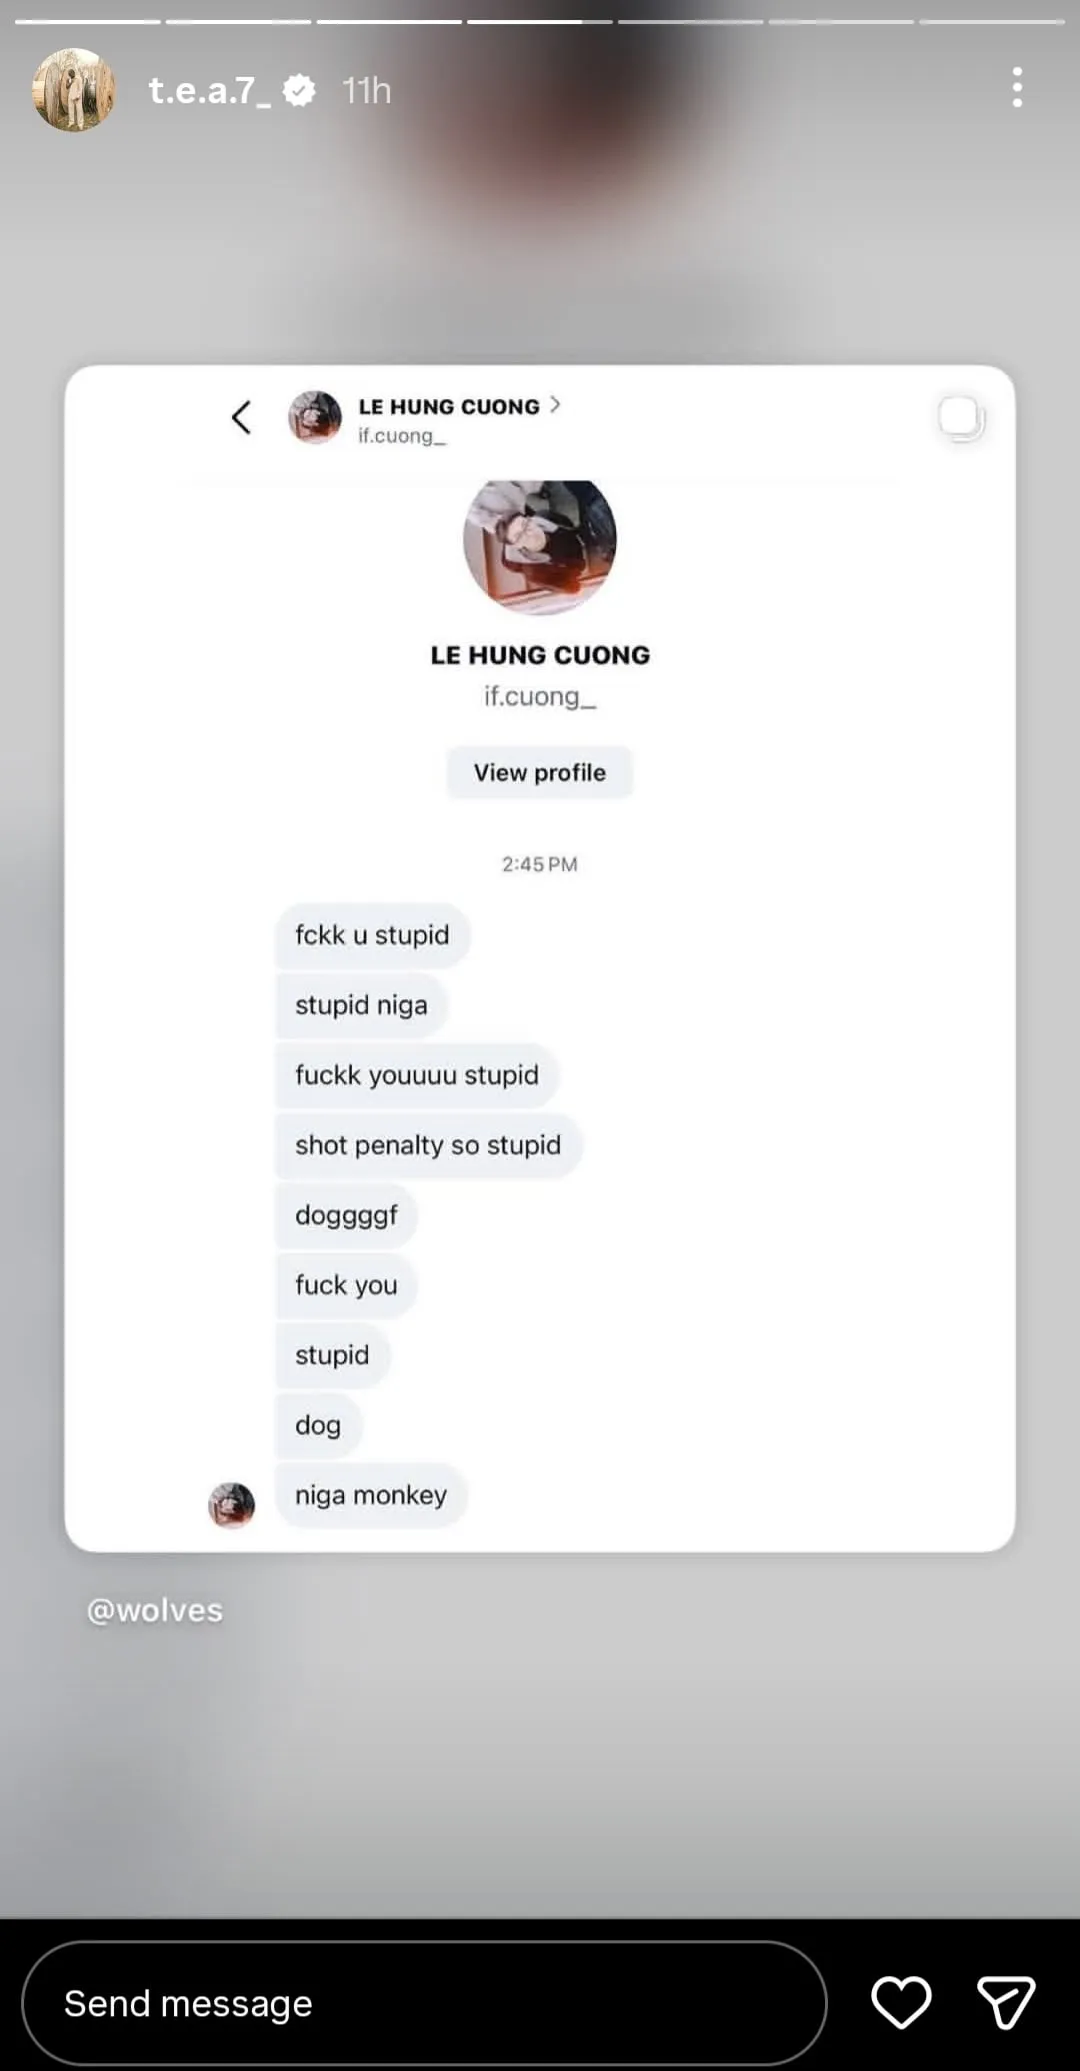Select the 2:45 PM timestamp in the chat

(x=539, y=864)
